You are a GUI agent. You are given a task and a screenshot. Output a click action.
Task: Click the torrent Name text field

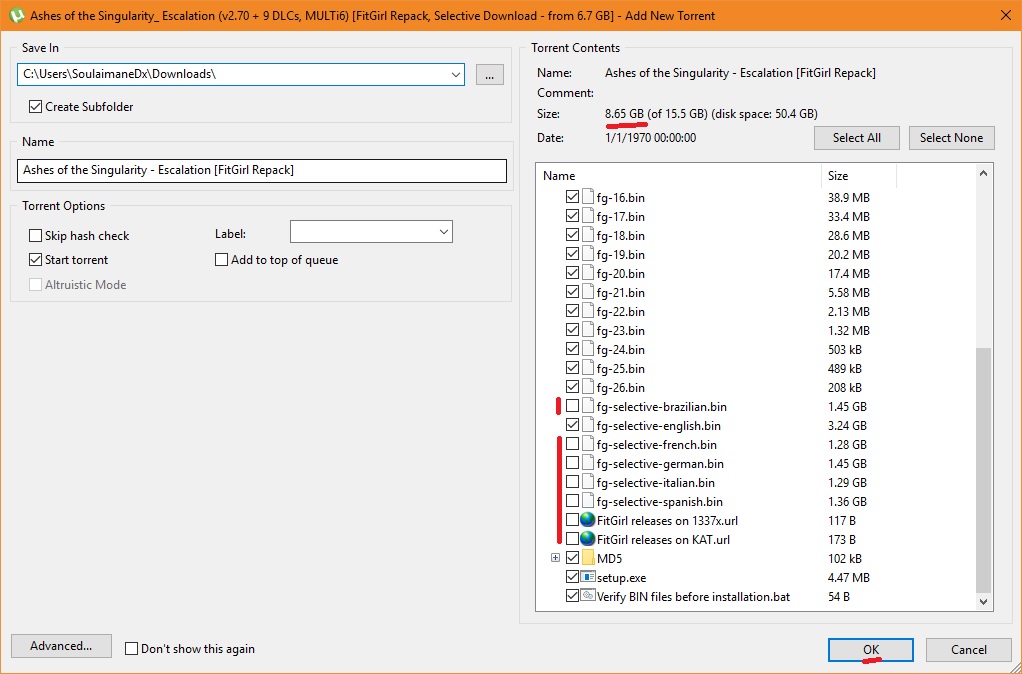[262, 170]
